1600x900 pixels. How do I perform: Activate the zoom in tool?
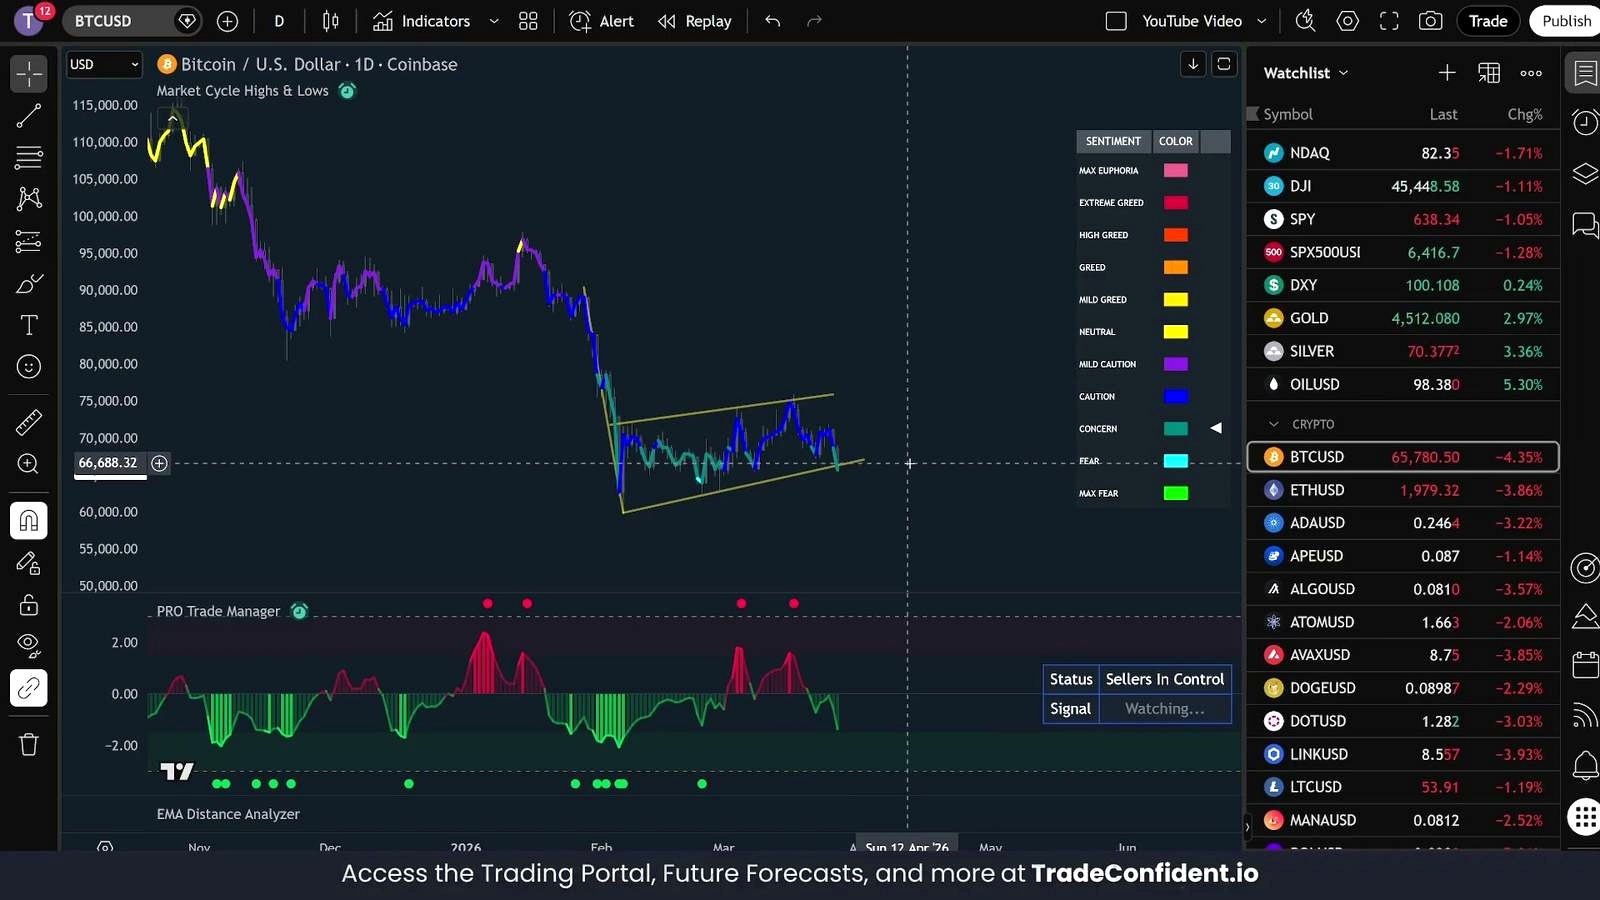click(x=29, y=464)
